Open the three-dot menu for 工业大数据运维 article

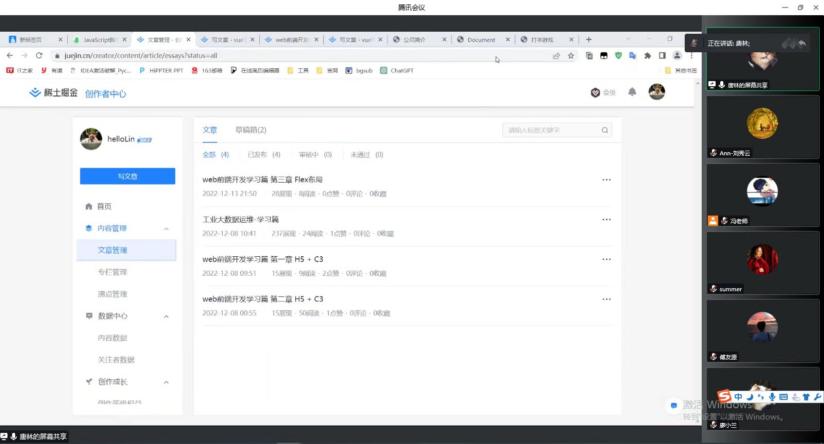point(606,219)
